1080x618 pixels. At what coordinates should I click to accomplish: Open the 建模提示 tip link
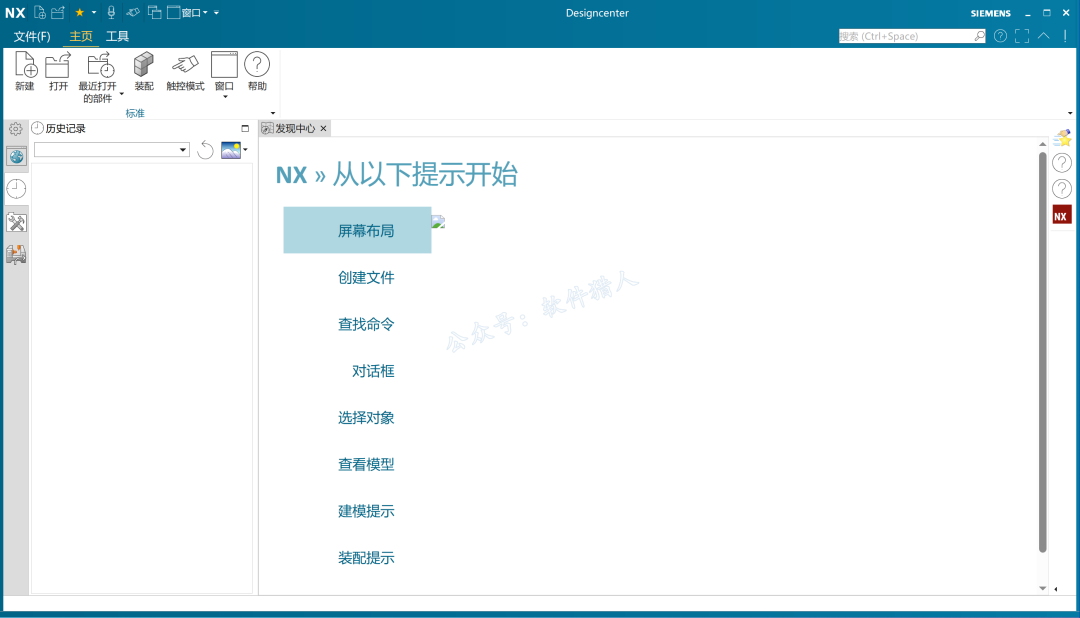(366, 511)
